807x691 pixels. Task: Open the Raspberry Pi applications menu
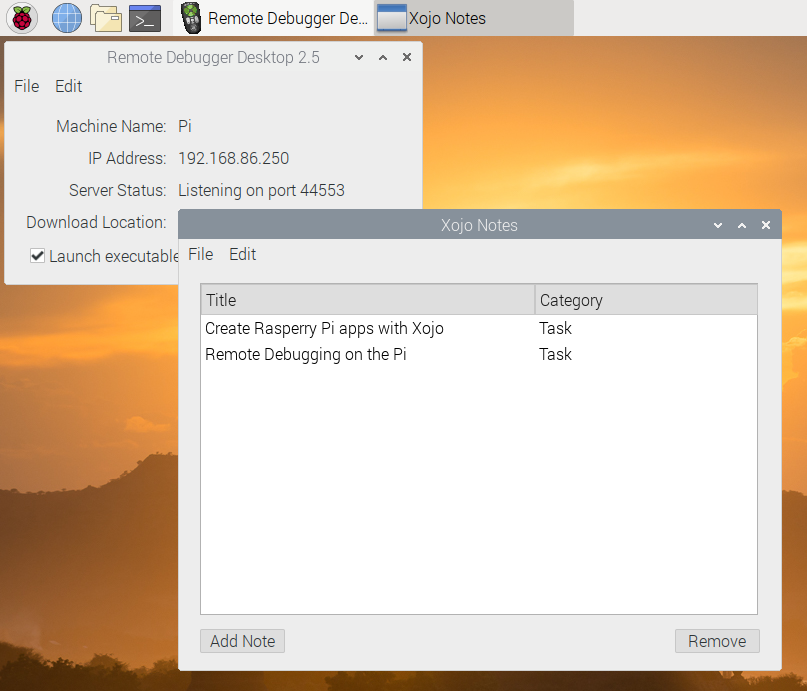(x=21, y=18)
